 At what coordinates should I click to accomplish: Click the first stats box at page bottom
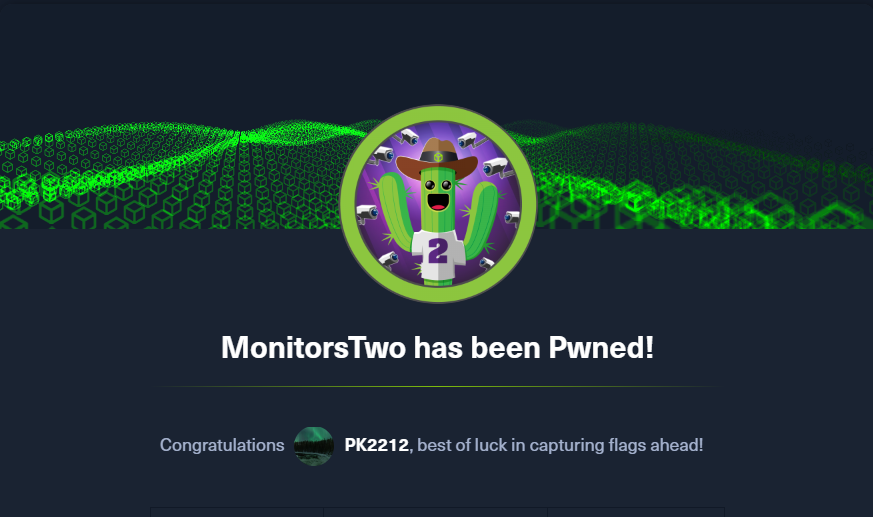237,513
